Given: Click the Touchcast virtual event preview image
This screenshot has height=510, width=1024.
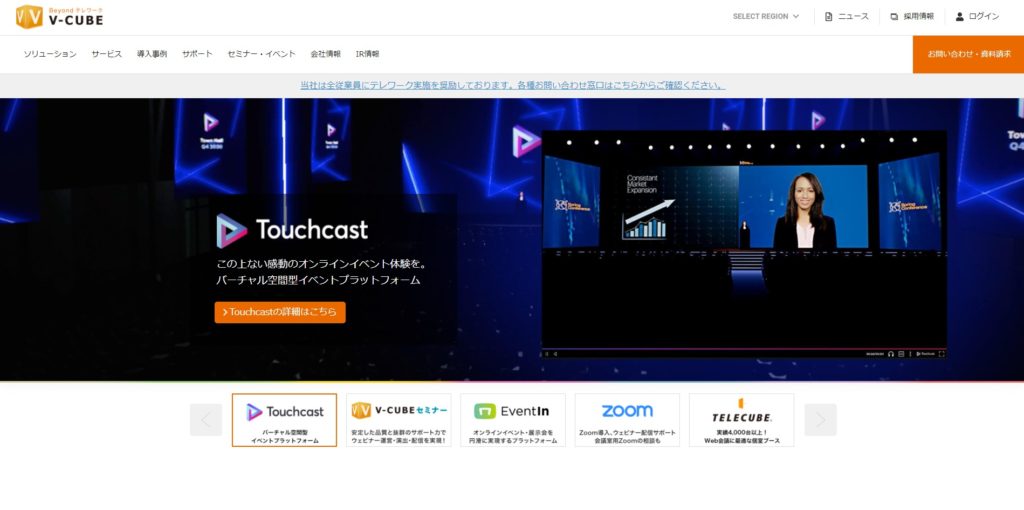Looking at the screenshot, I should 744,244.
